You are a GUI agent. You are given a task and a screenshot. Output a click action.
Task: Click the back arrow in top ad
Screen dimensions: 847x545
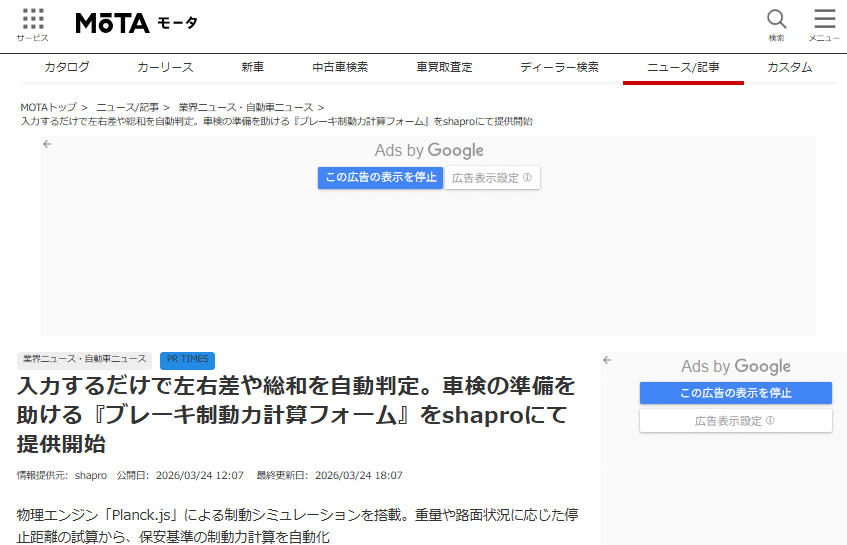pos(47,144)
